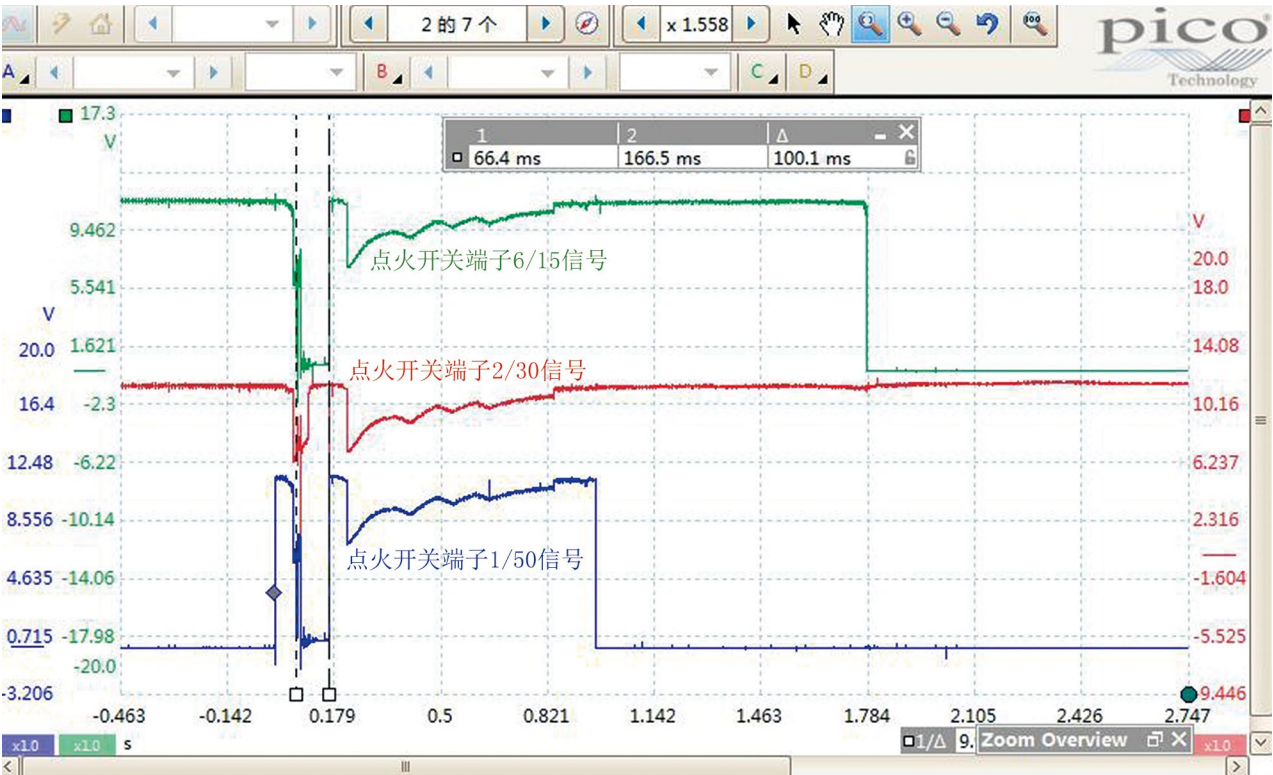Click the zoom in magnifier
This screenshot has width=1273, height=775.
point(909,24)
